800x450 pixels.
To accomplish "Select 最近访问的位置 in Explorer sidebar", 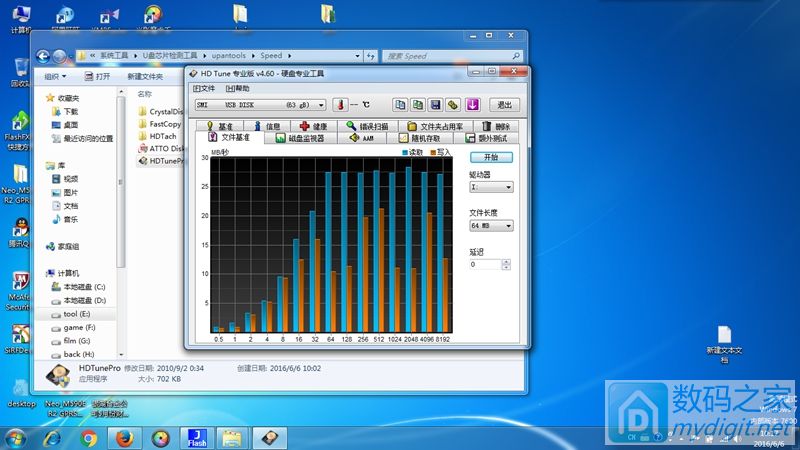I will coord(82,138).
